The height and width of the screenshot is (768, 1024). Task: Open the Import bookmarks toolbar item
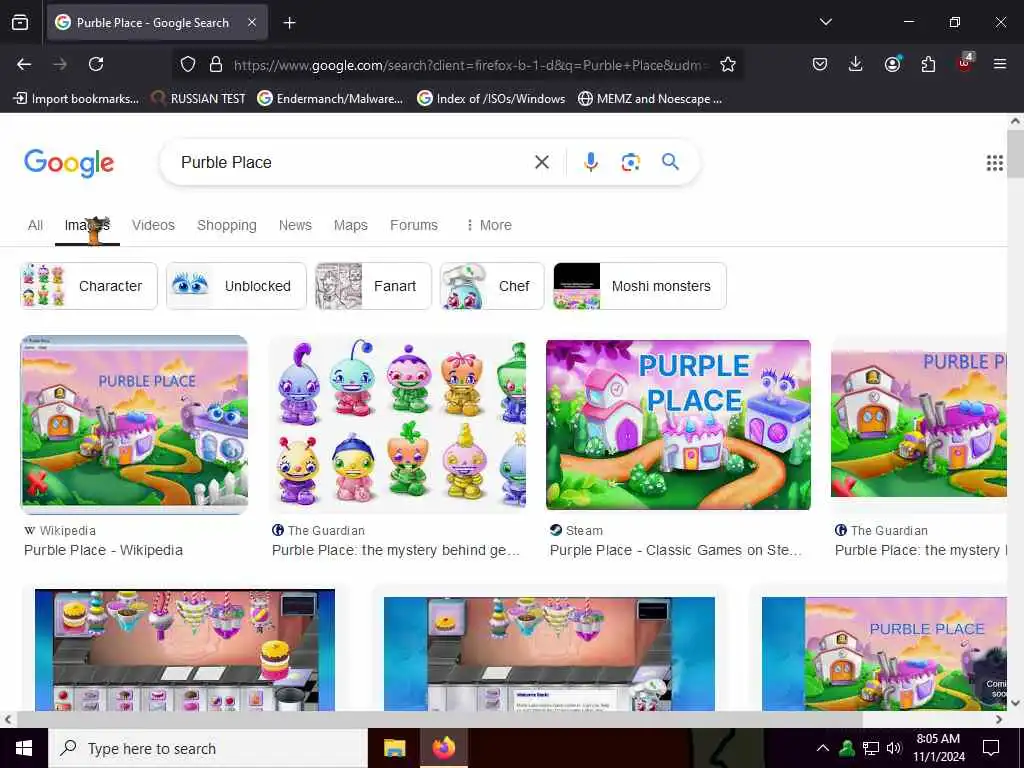[x=76, y=99]
